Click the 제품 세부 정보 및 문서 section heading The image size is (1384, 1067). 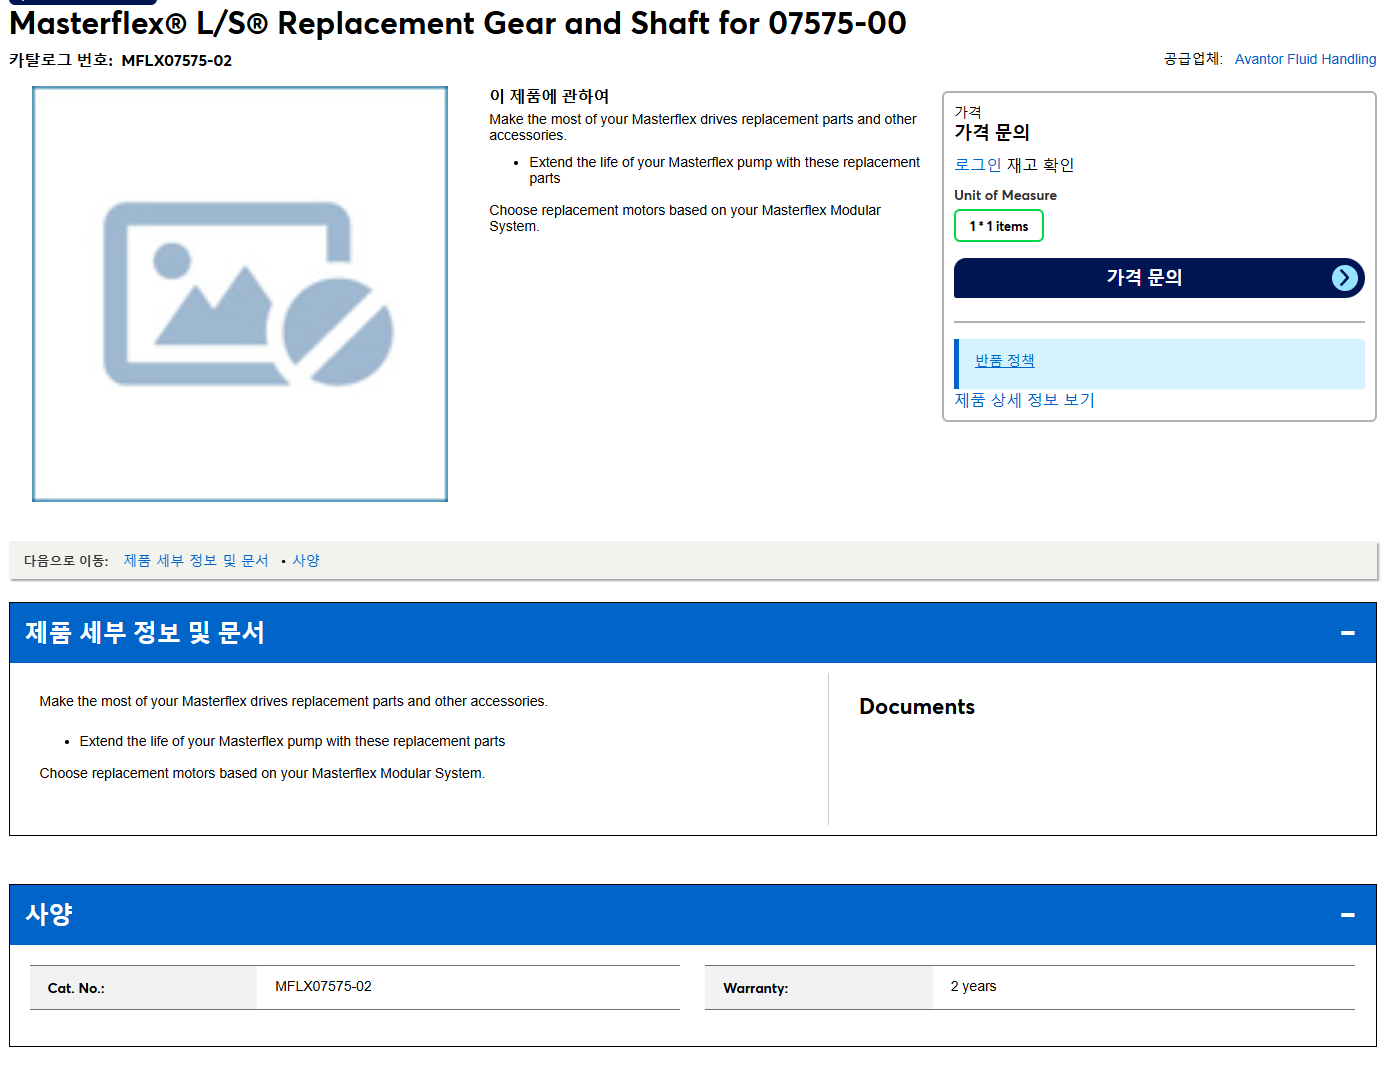pyautogui.click(x=145, y=633)
